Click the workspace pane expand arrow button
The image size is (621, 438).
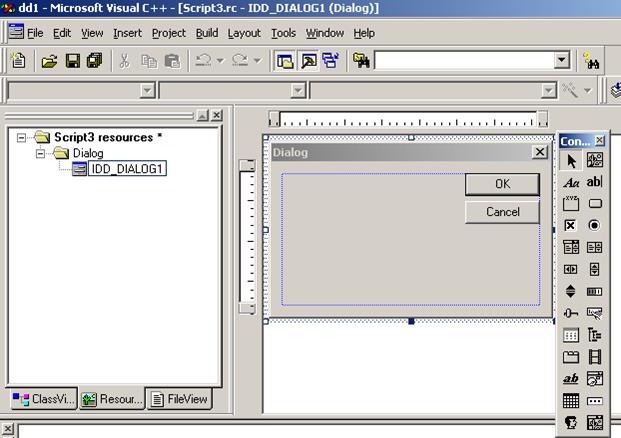click(x=202, y=116)
